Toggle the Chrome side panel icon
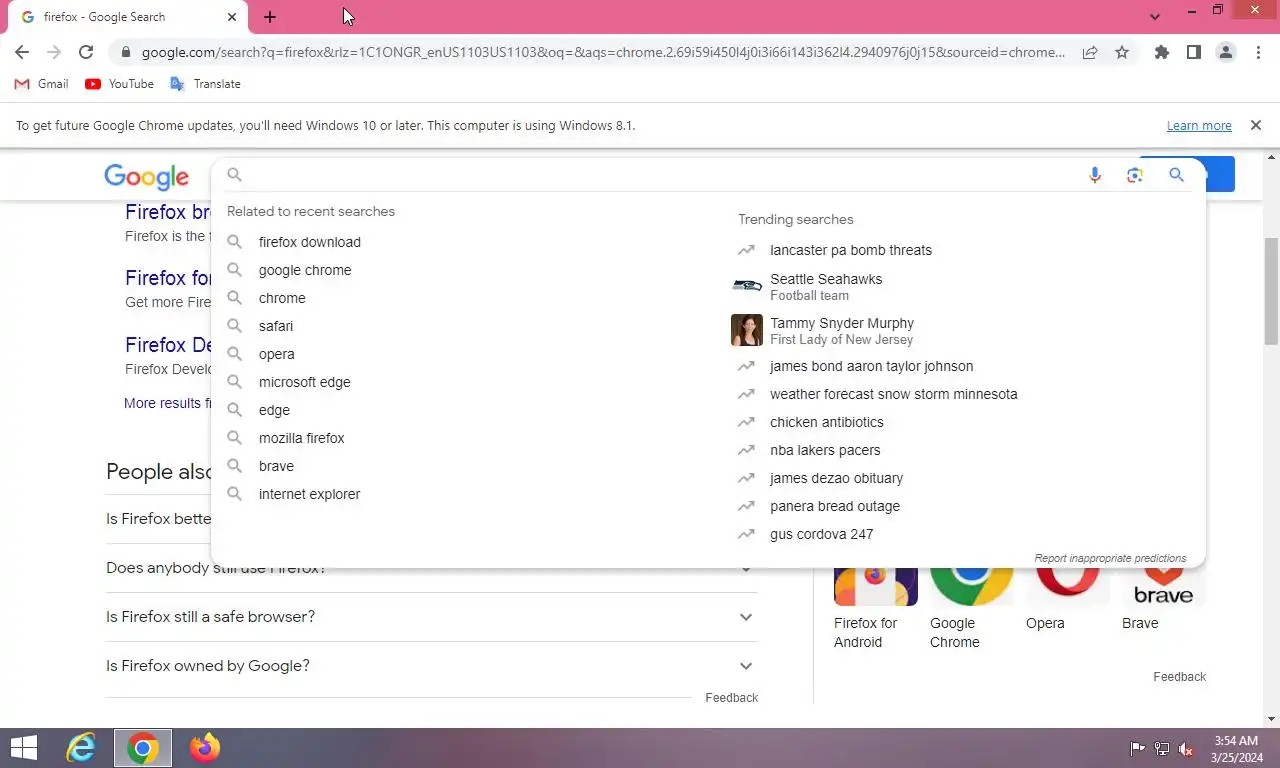The height and width of the screenshot is (768, 1280). pyautogui.click(x=1193, y=52)
